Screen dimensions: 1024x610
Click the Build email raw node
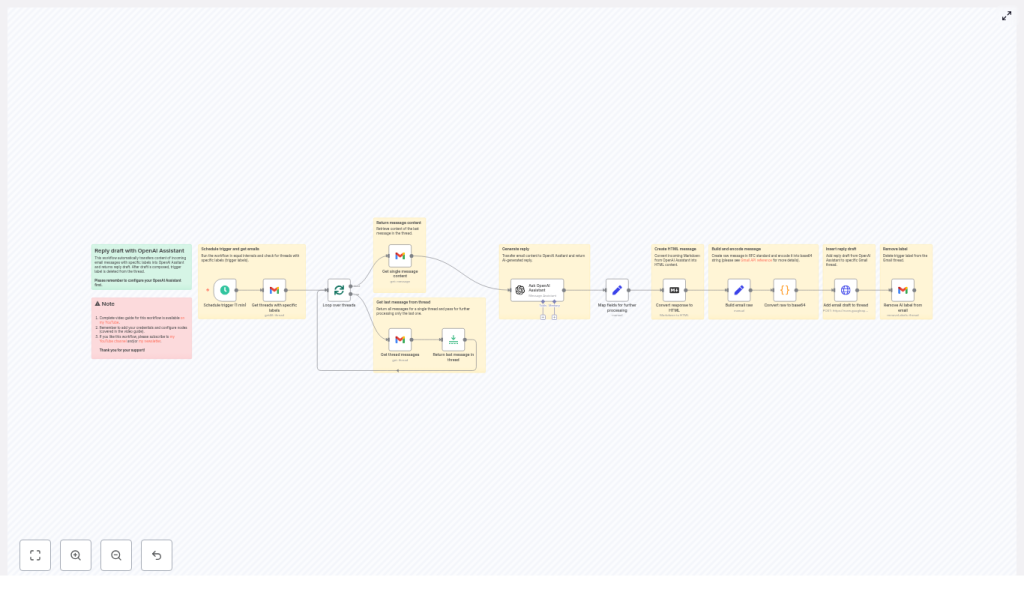pyautogui.click(x=738, y=290)
